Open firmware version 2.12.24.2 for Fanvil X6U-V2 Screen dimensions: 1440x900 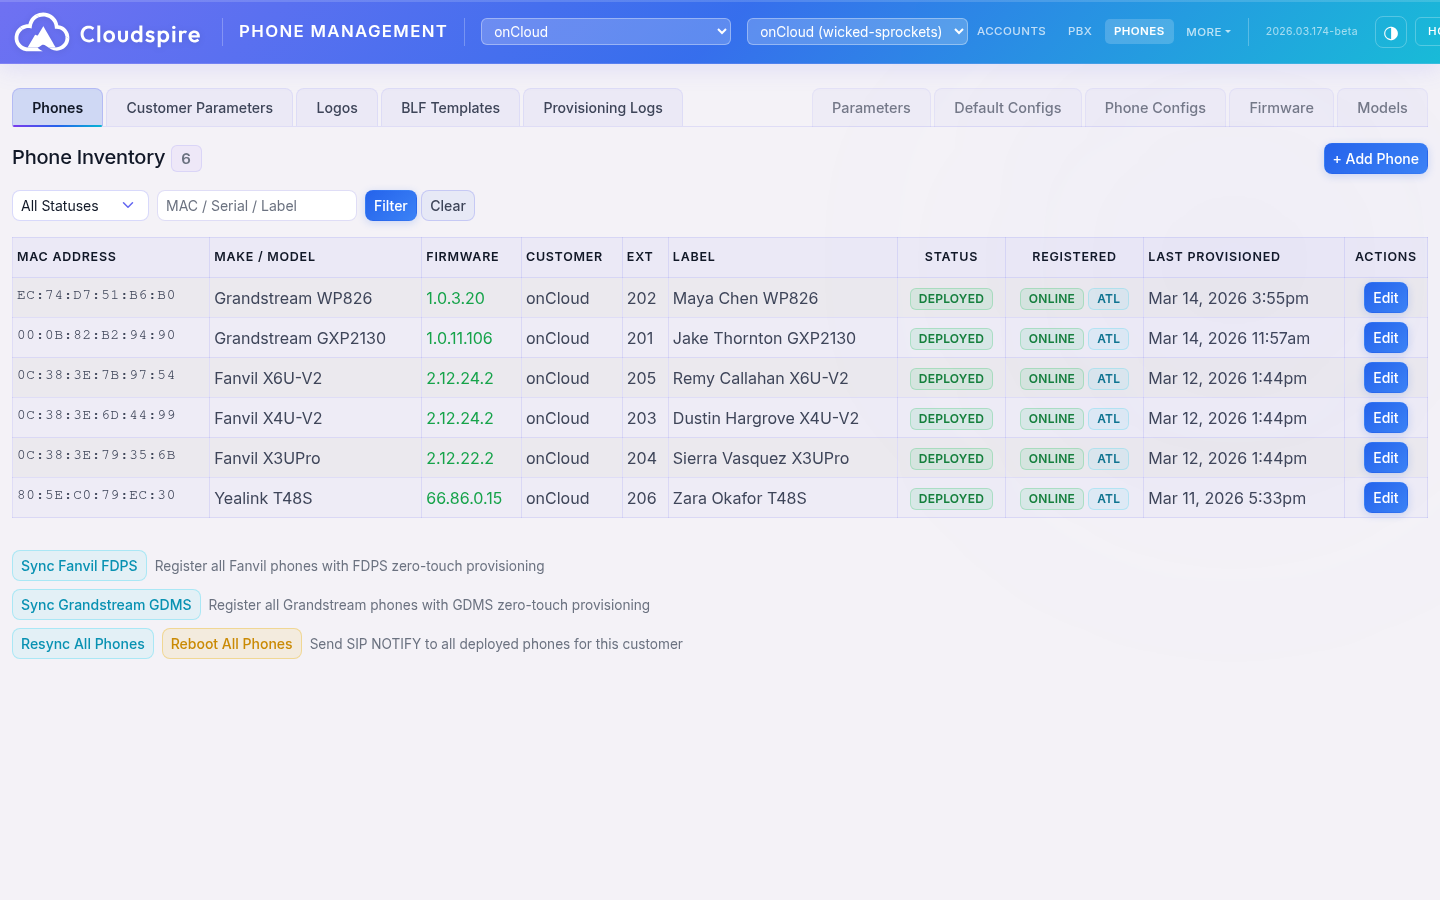pos(460,378)
